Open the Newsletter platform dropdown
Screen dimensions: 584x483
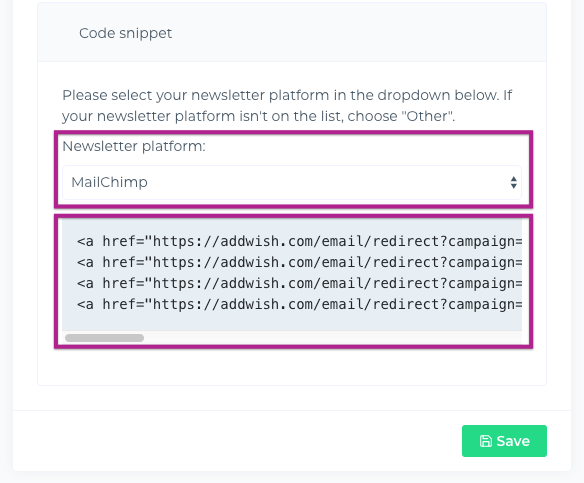pos(292,182)
